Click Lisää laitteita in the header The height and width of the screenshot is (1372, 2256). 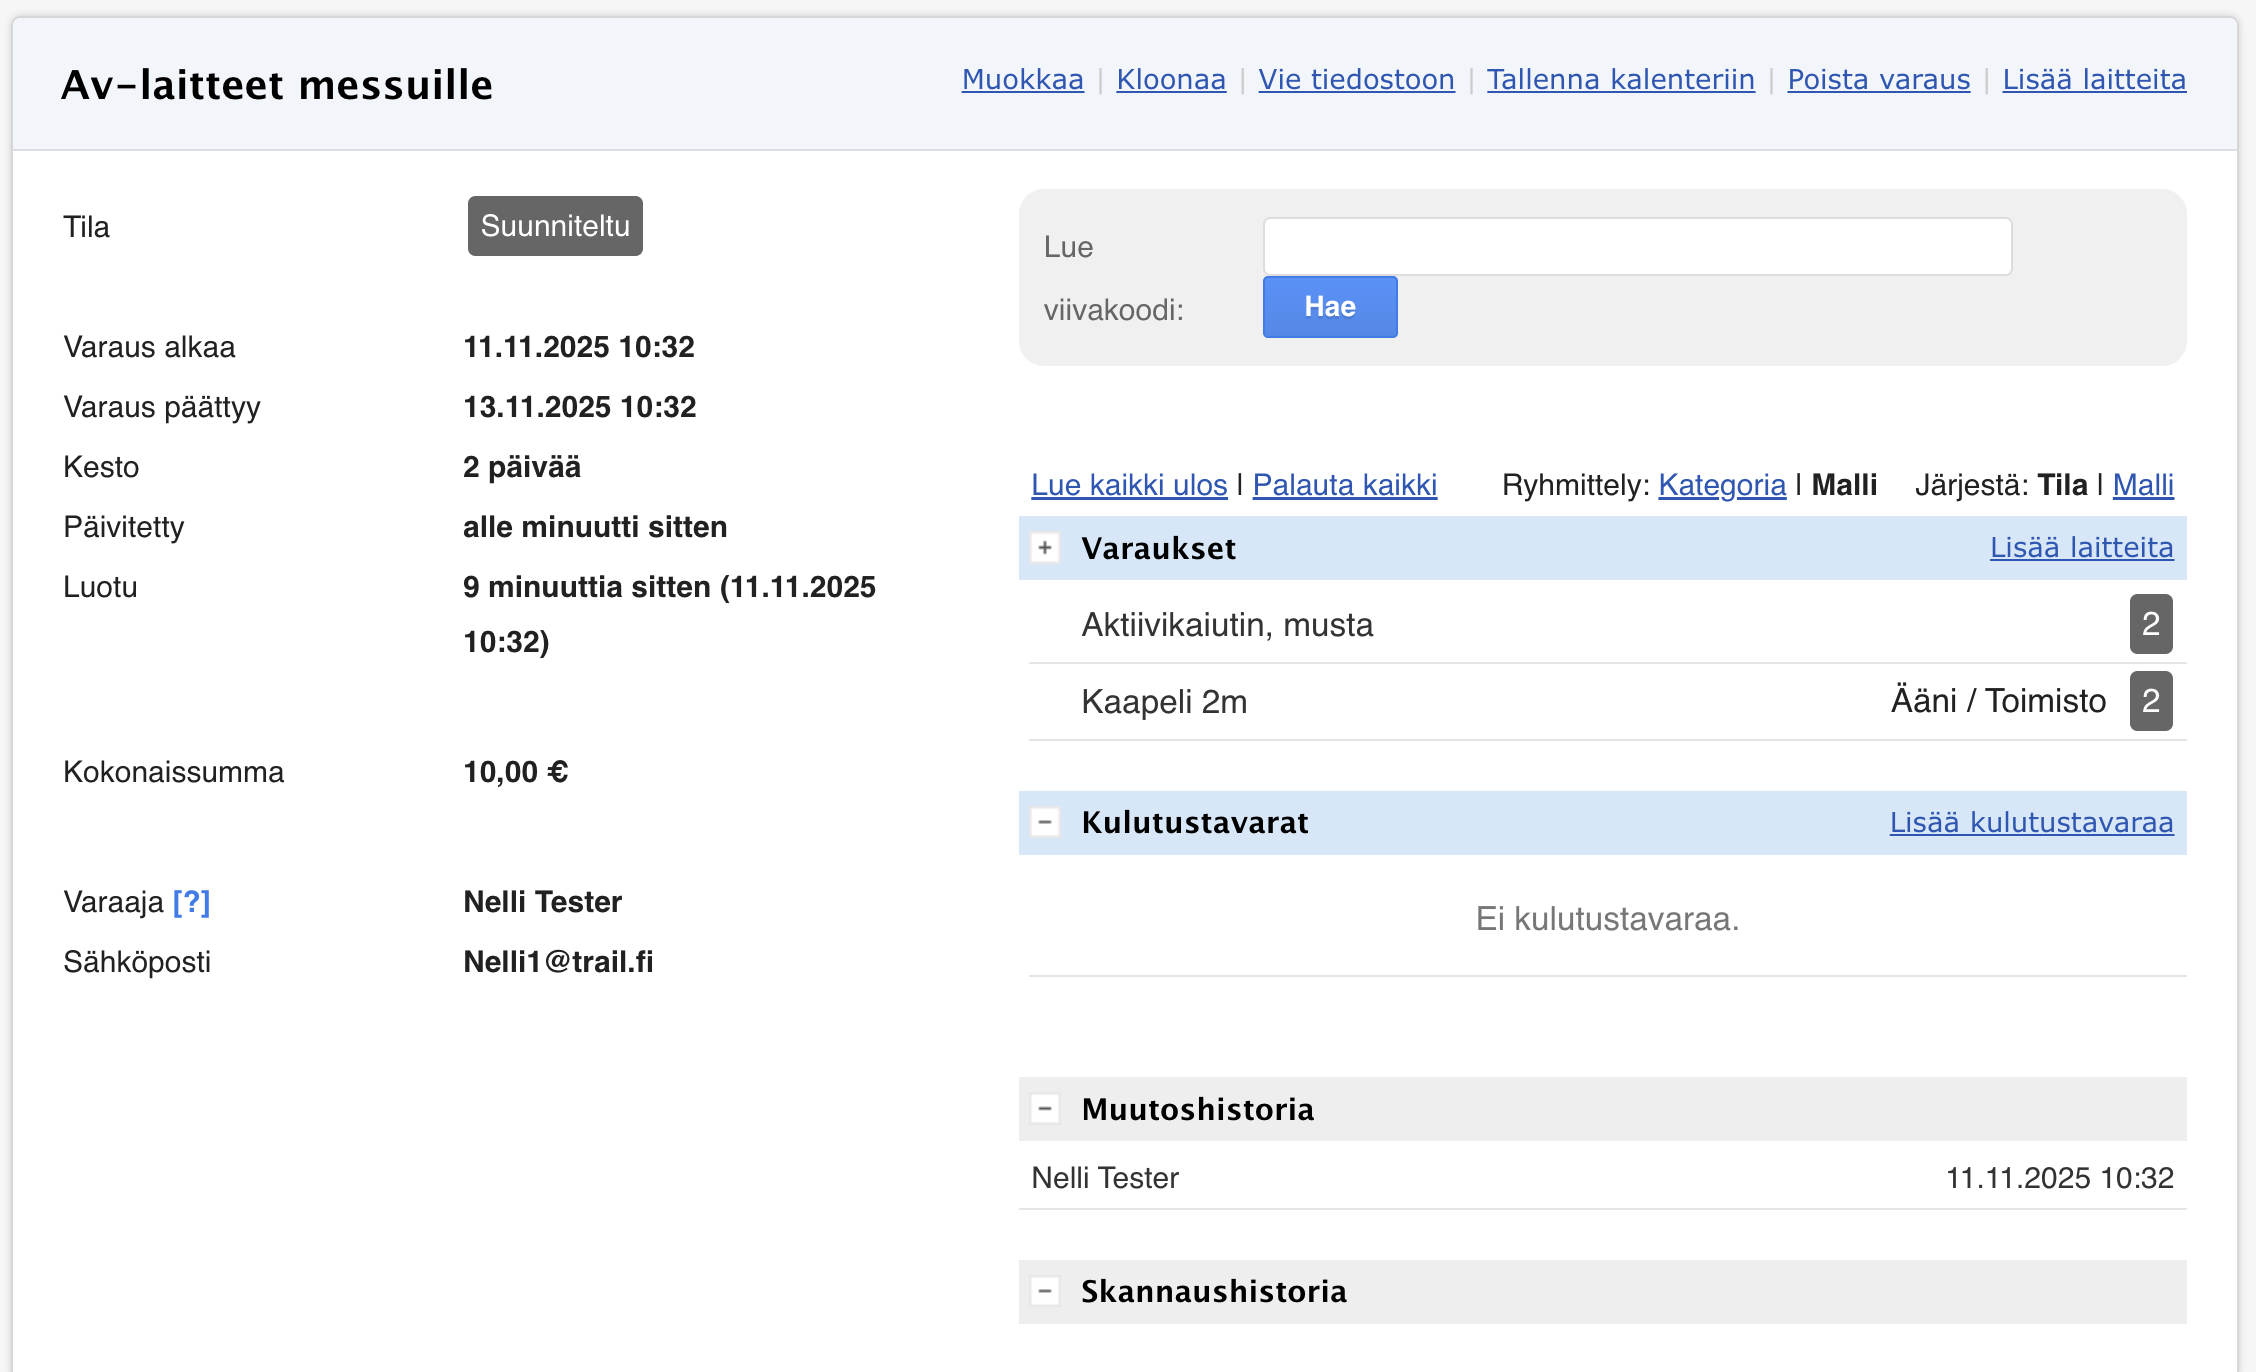coord(2093,80)
